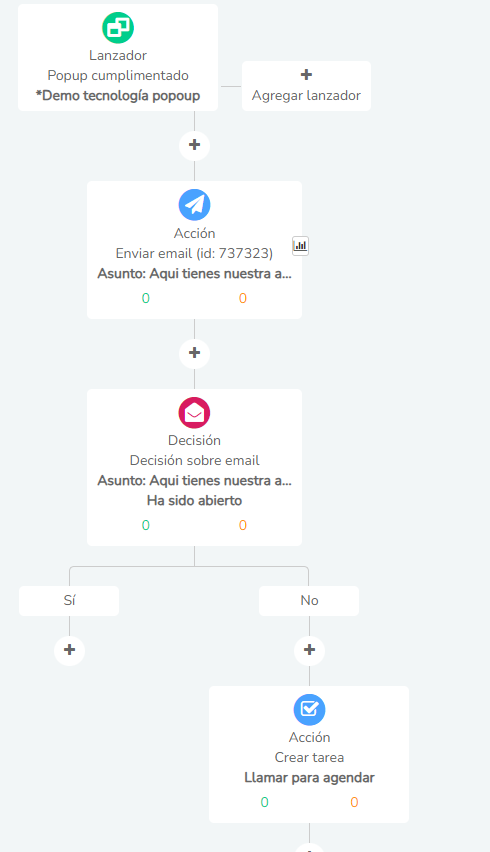
Task: Select the No branch label
Action: 309,601
